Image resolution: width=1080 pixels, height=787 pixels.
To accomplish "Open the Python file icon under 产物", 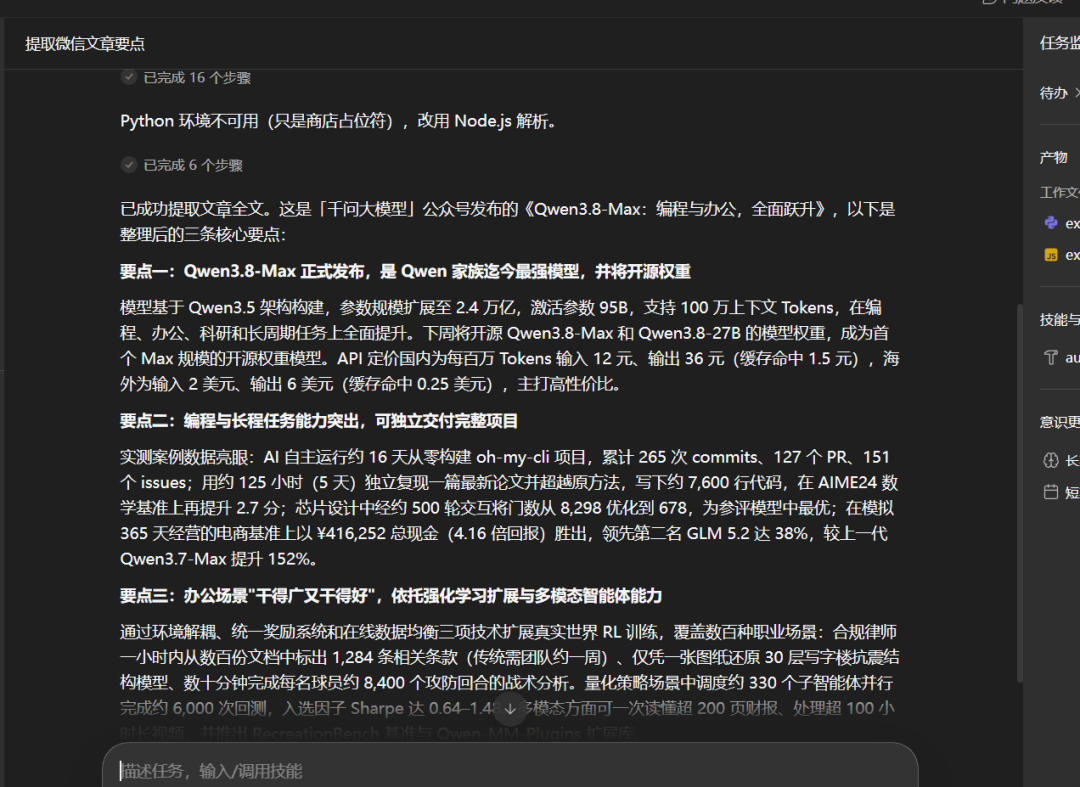I will (1051, 222).
